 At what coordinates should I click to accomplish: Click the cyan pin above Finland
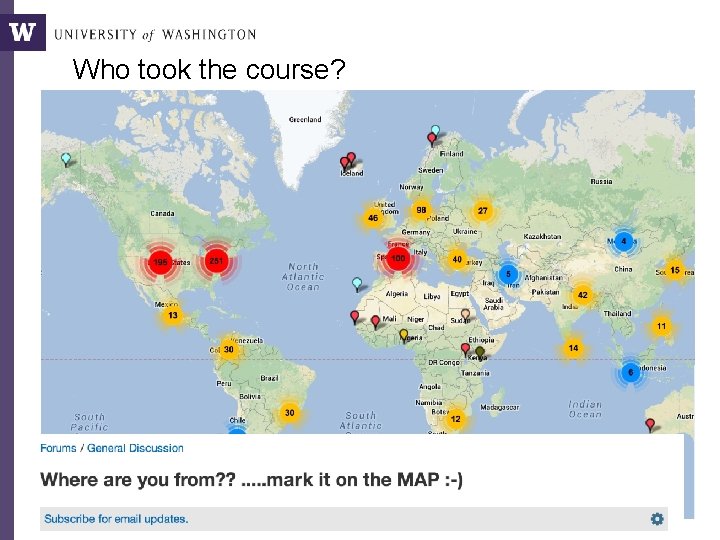pos(435,131)
